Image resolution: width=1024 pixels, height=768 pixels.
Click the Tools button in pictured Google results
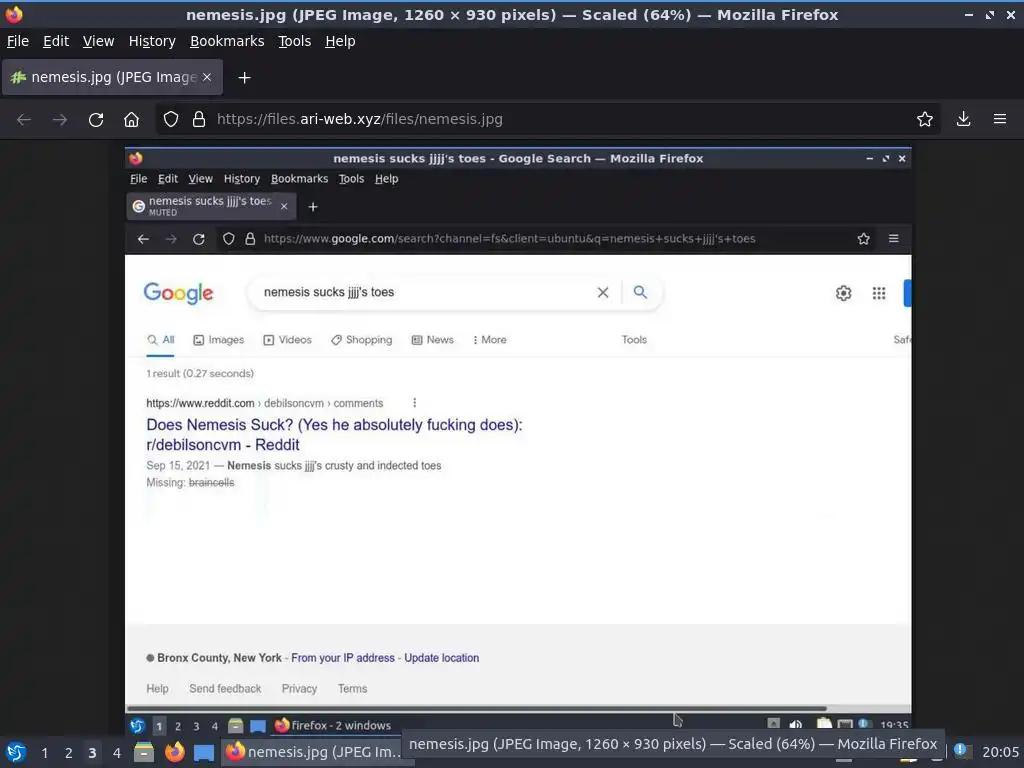click(634, 340)
